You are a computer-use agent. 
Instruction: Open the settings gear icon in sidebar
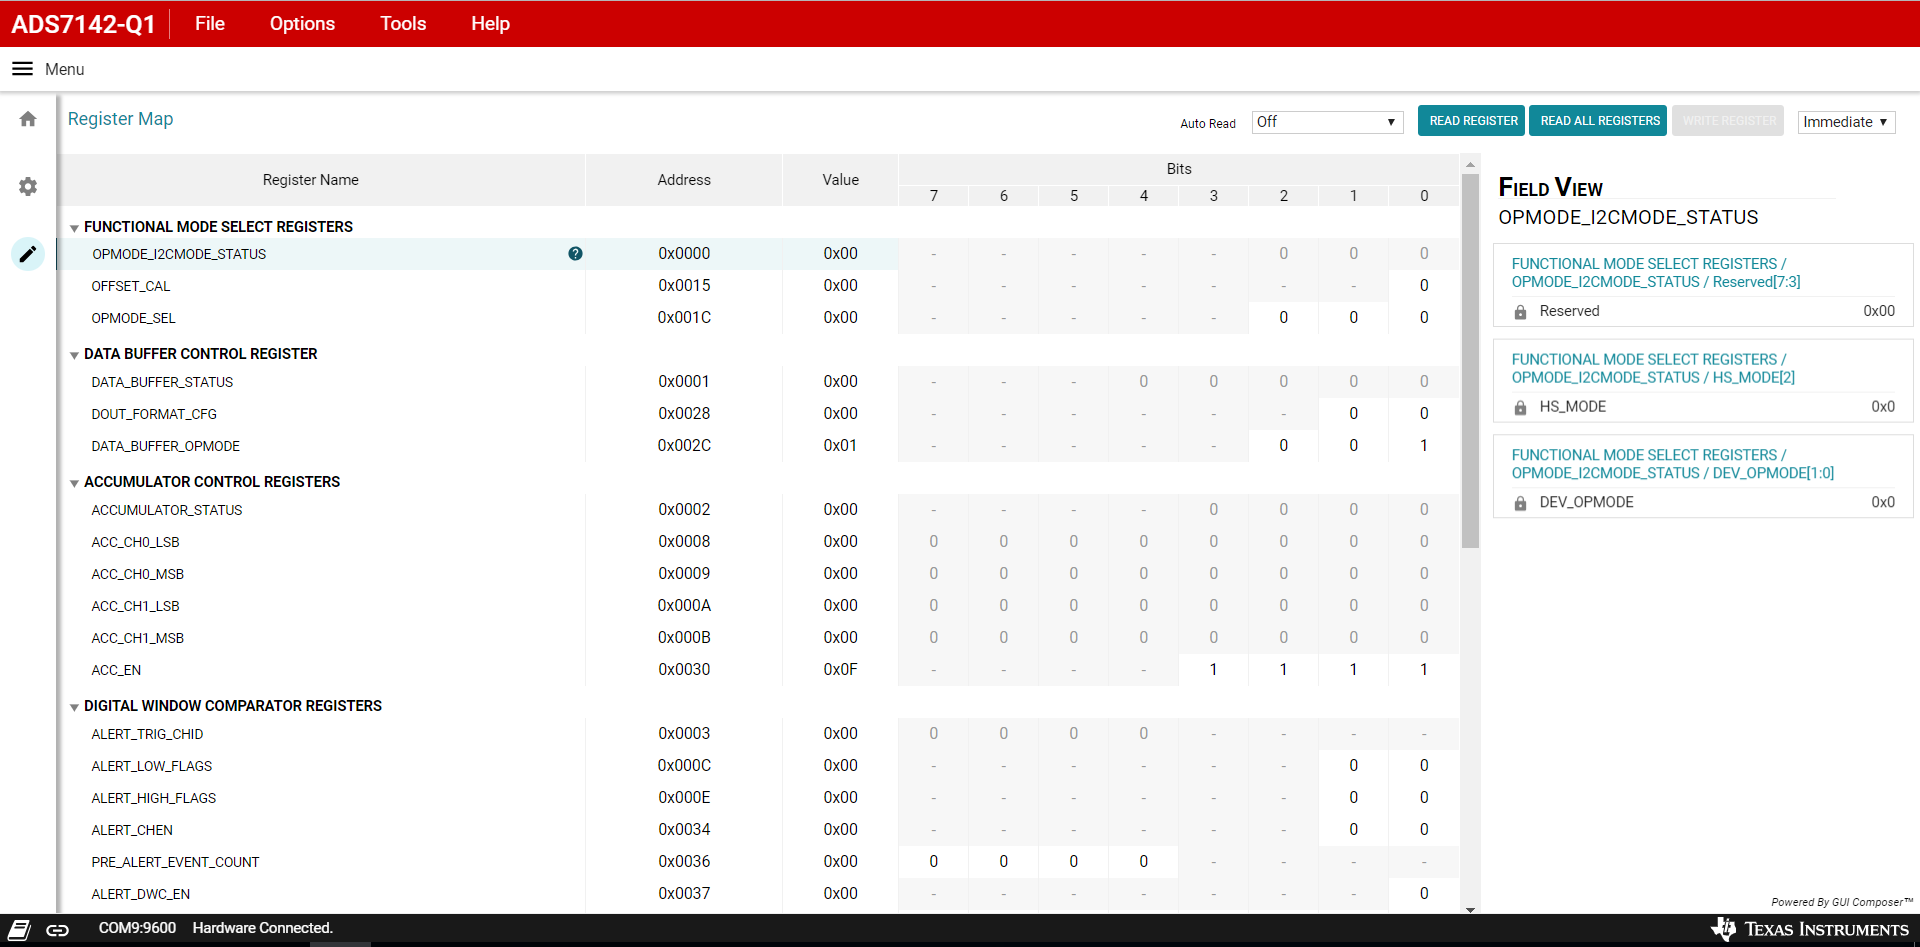28,187
